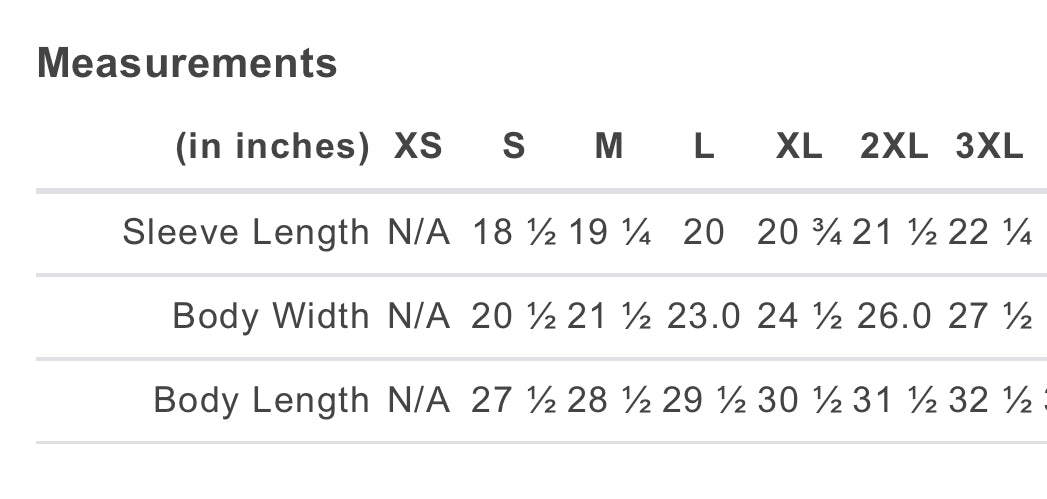The image size is (1047, 499).
Task: Select Body Width value 23.0 for size L
Action: (704, 317)
